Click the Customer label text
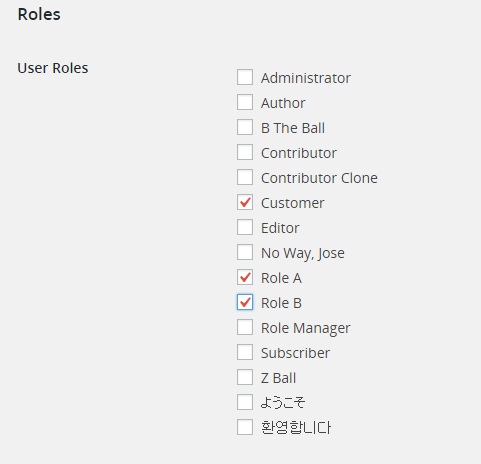This screenshot has height=464, width=481. (292, 203)
